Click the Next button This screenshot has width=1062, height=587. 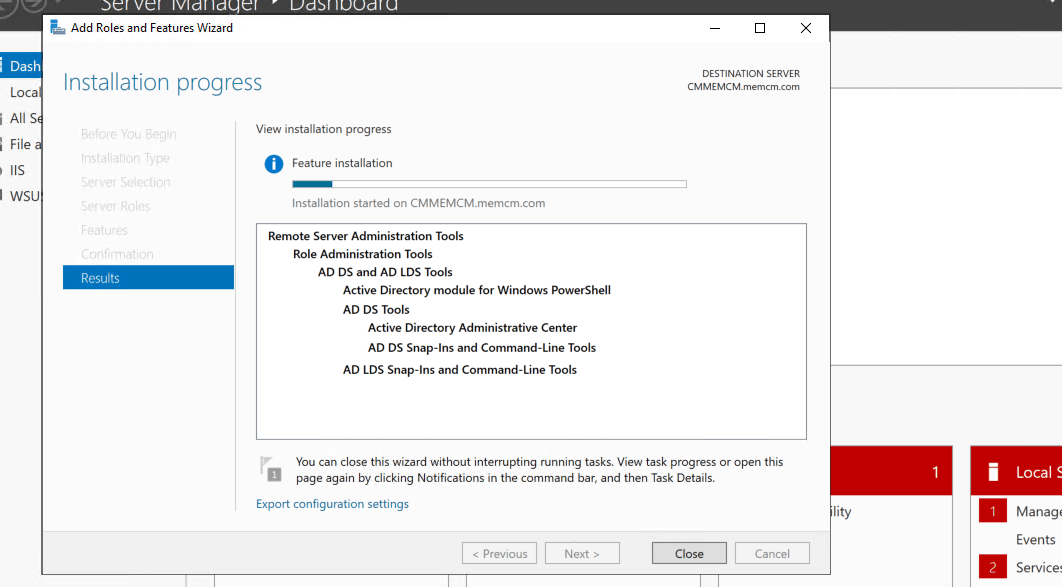[582, 553]
